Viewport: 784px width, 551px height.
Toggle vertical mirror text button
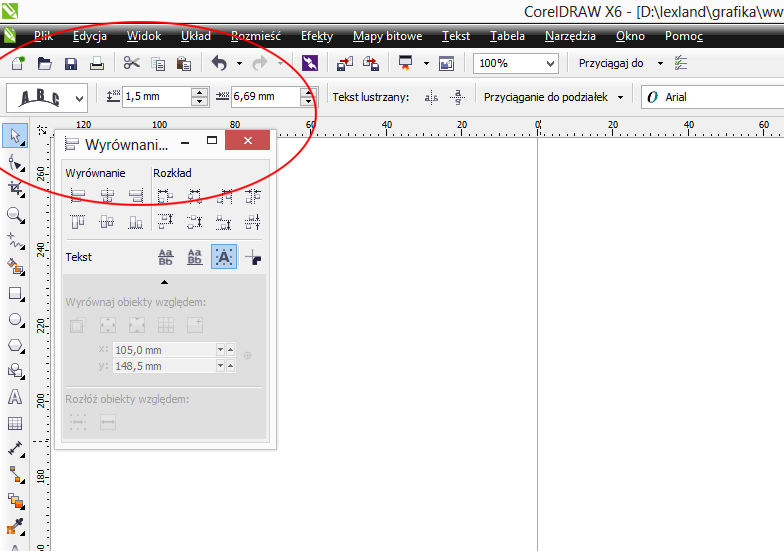458,98
